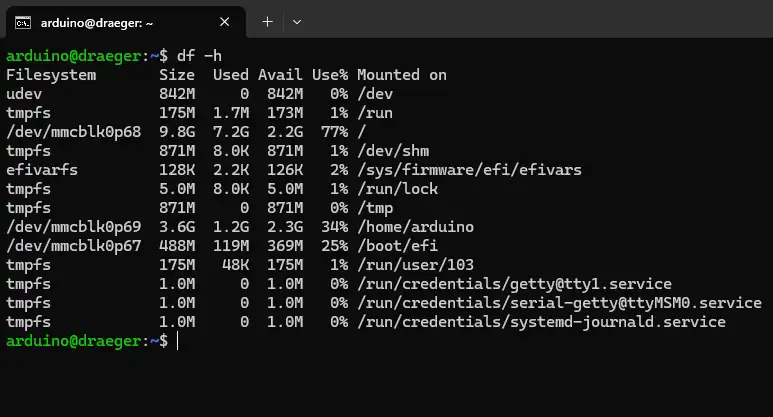773x417 pixels.
Task: Click the systemd-journald.service path
Action: [541, 322]
